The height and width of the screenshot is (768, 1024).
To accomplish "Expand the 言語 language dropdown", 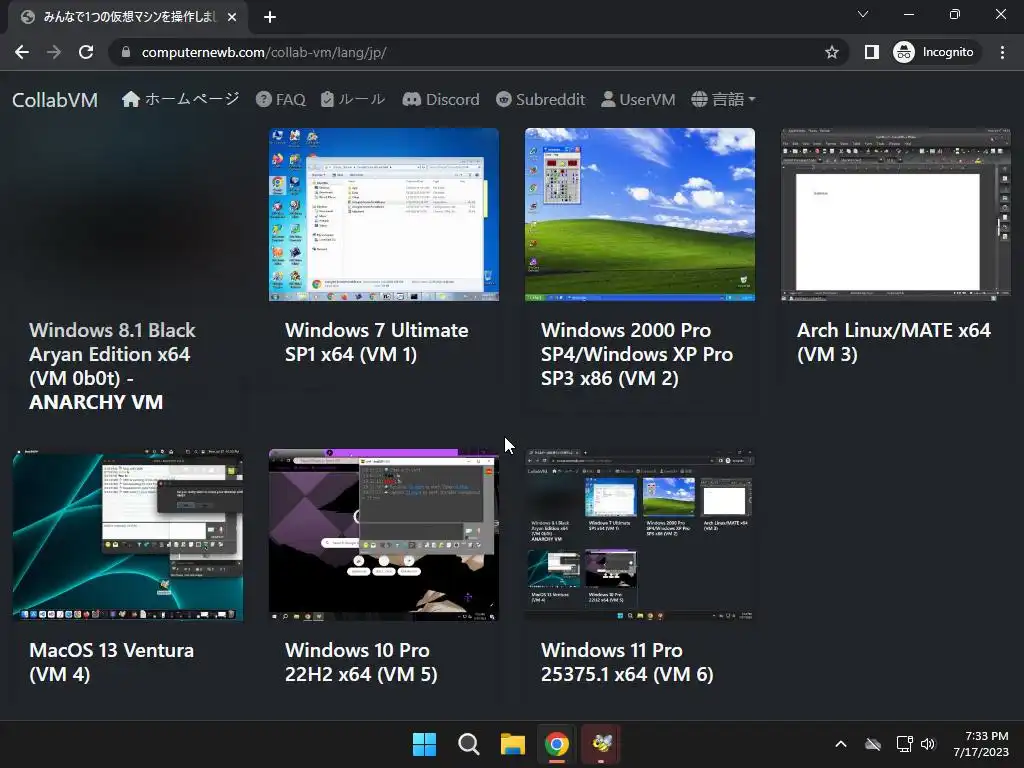I will point(724,99).
